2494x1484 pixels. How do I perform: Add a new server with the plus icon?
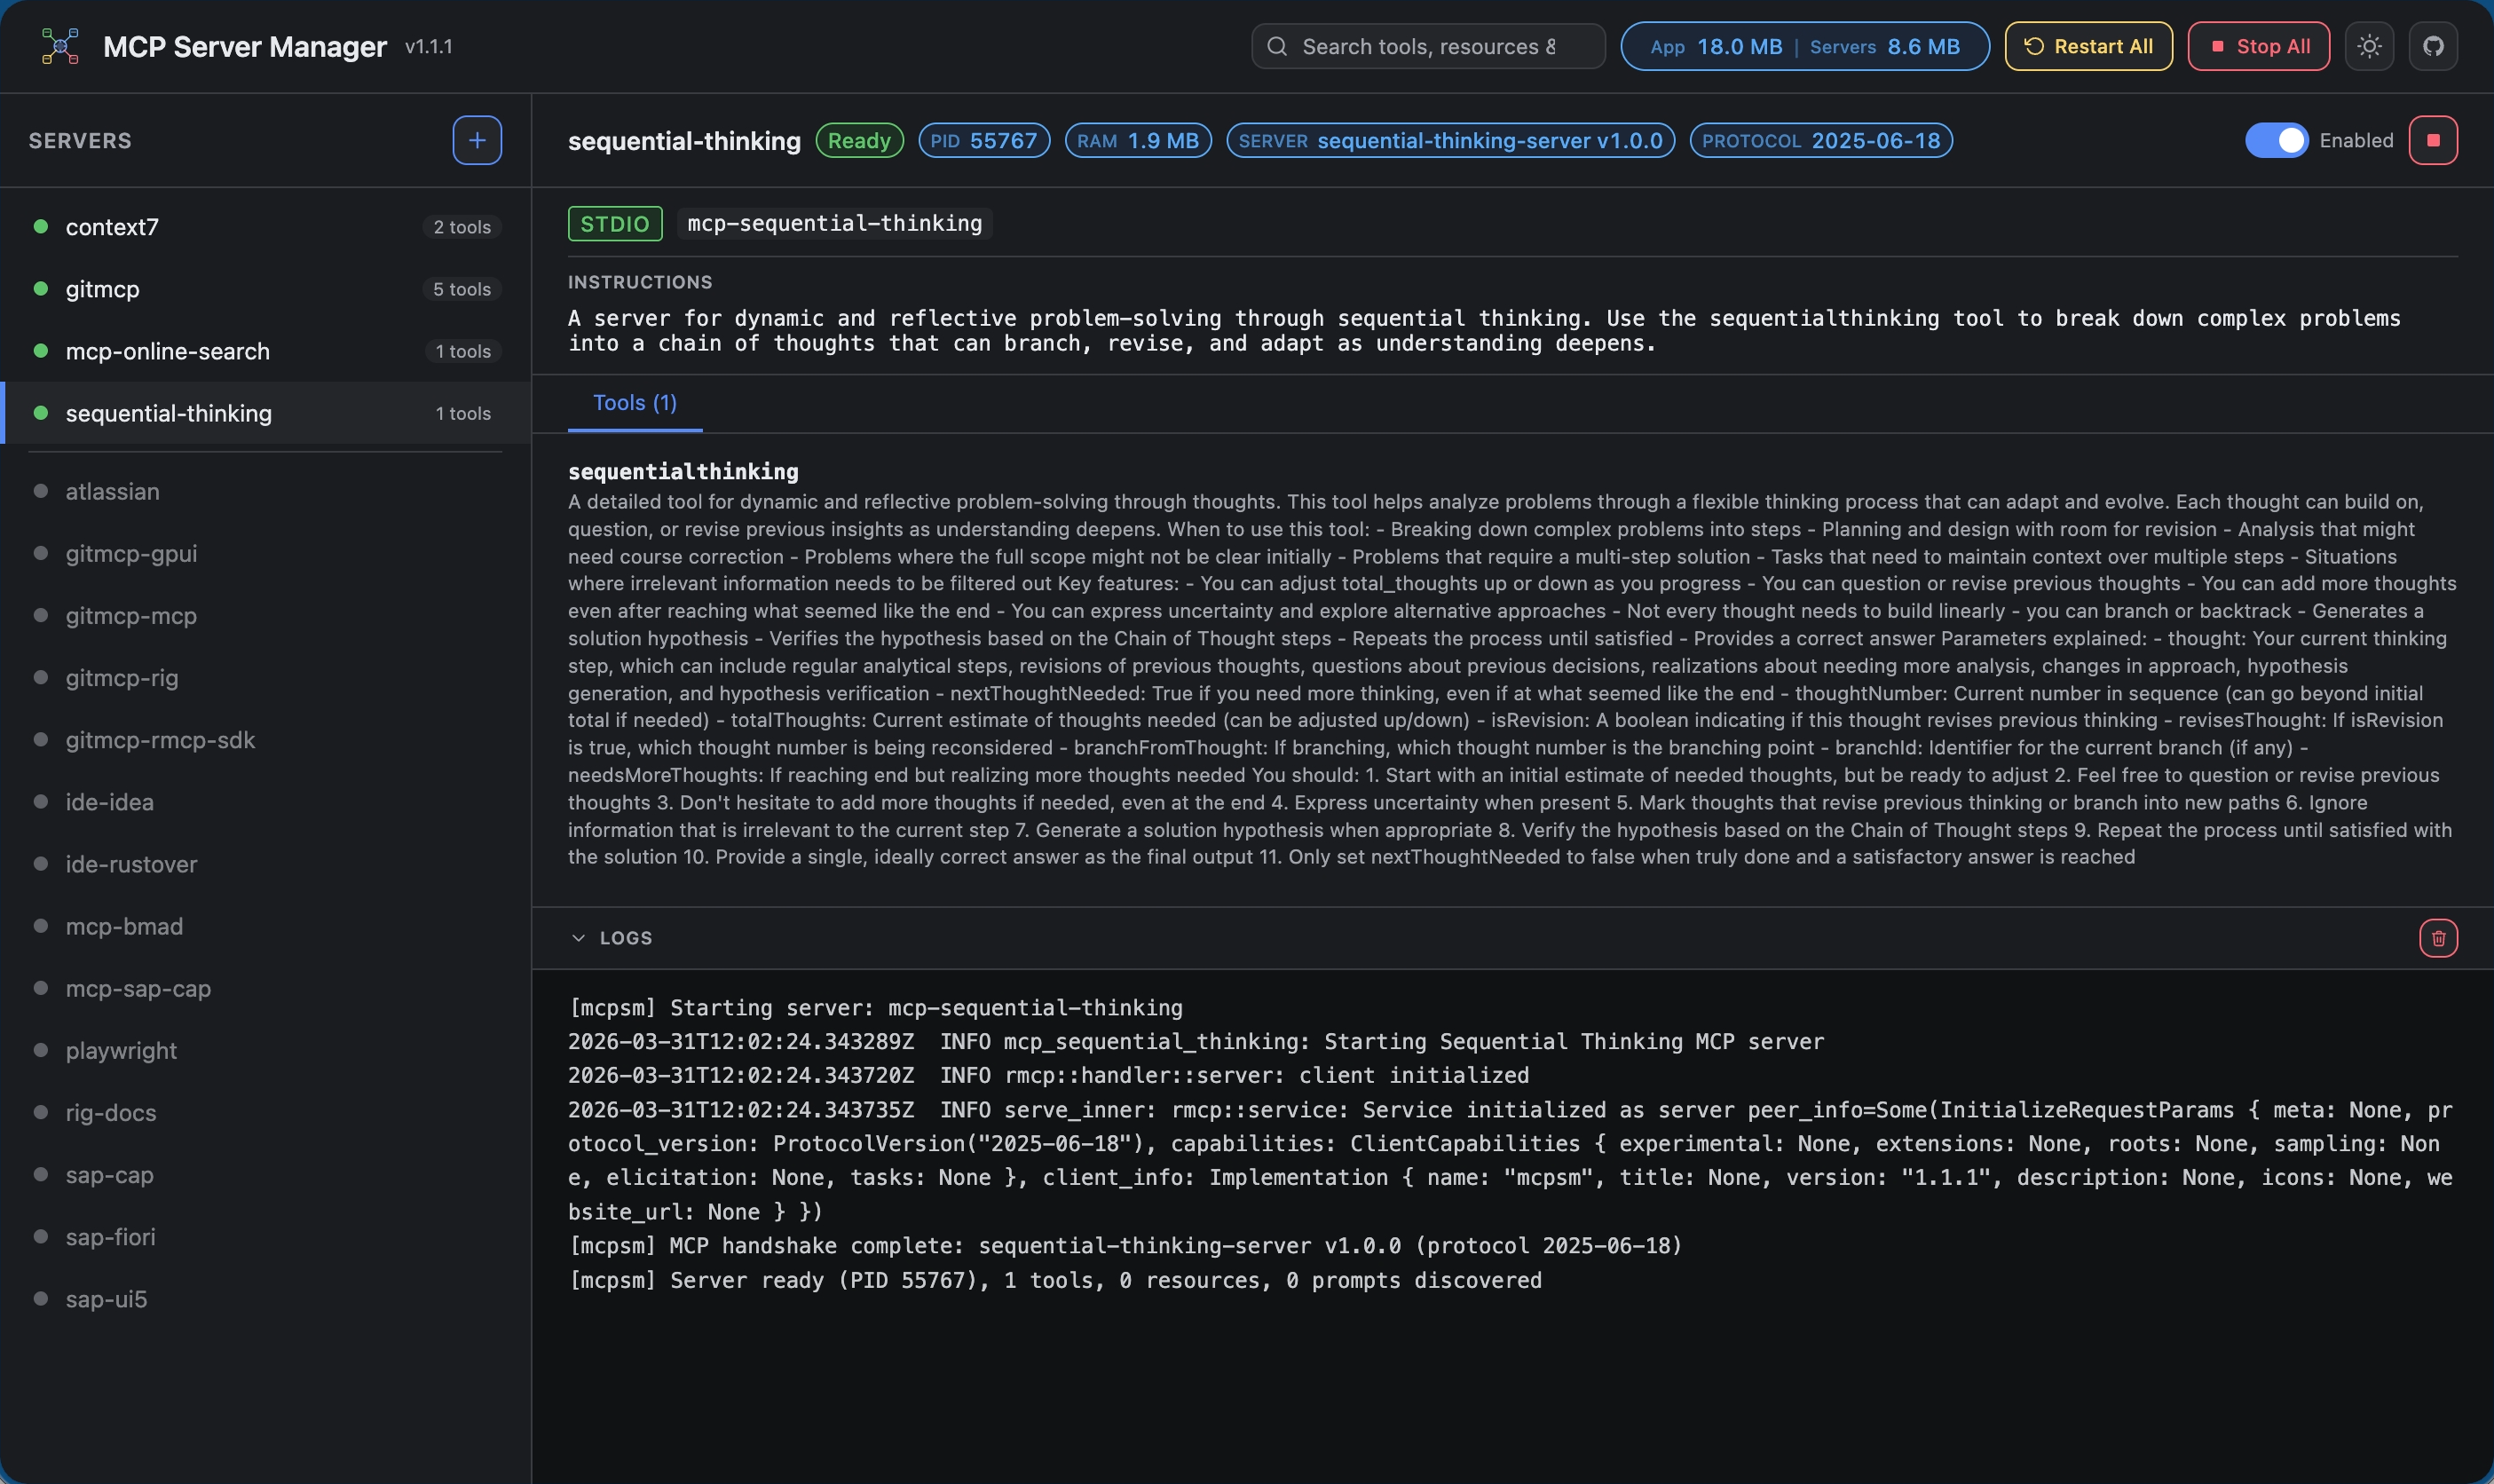tap(475, 140)
